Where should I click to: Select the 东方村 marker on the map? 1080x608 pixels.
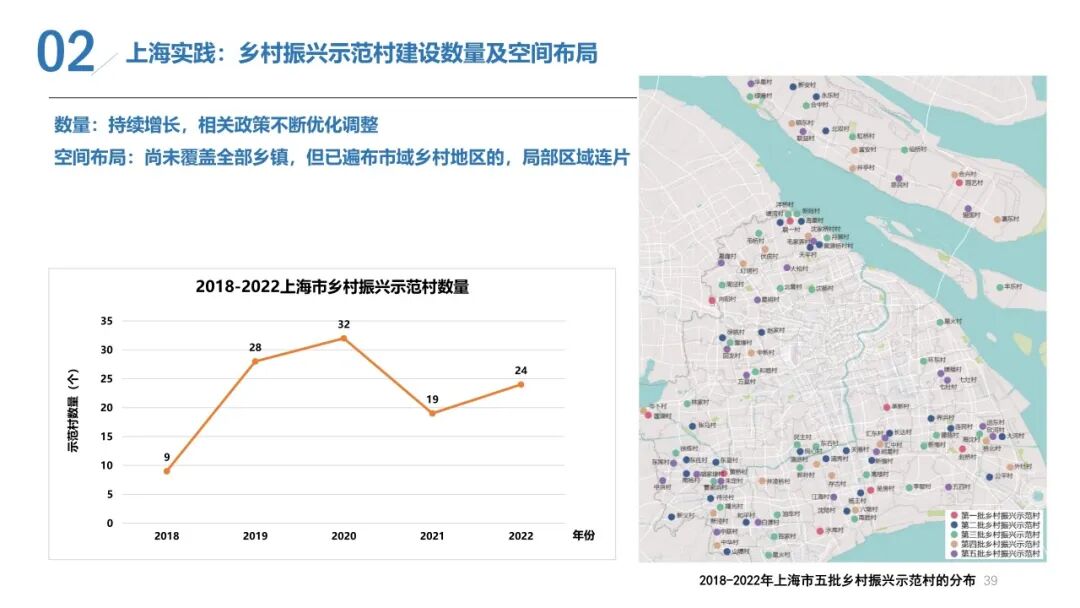pyautogui.click(x=716, y=462)
